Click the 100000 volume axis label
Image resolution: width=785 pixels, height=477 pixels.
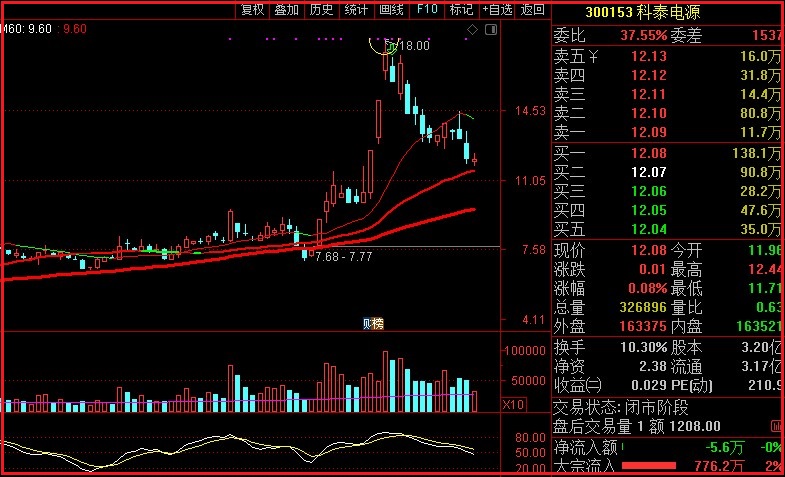tap(525, 351)
